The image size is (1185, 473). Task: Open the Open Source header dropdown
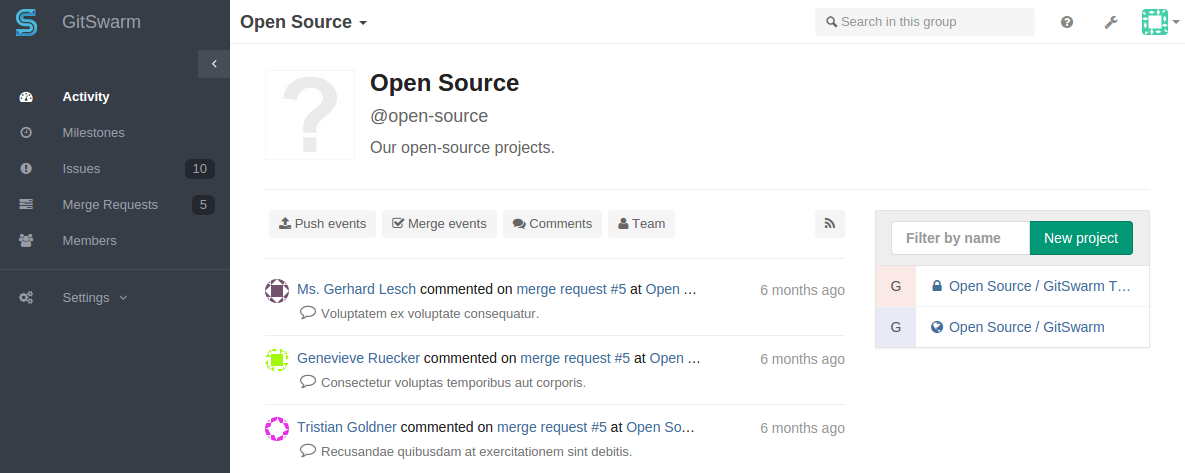tap(304, 22)
